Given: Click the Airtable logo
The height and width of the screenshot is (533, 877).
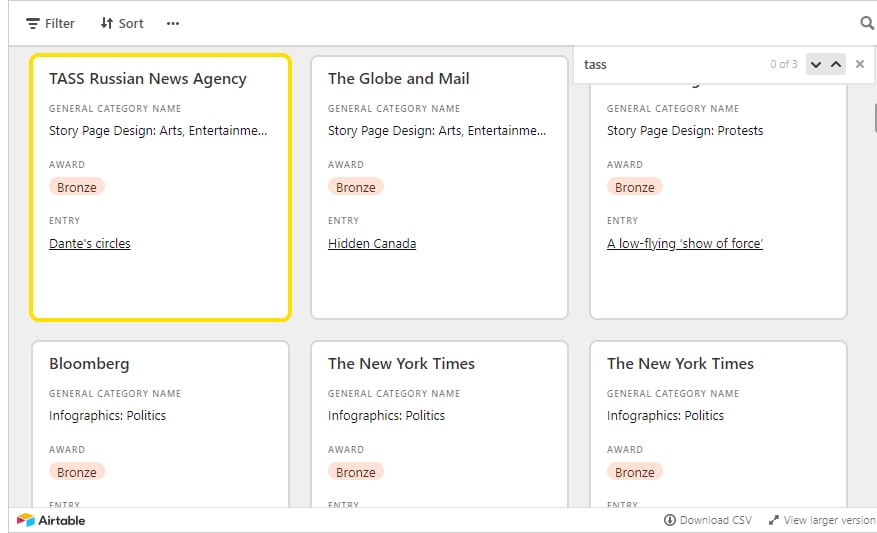Looking at the screenshot, I should point(51,521).
